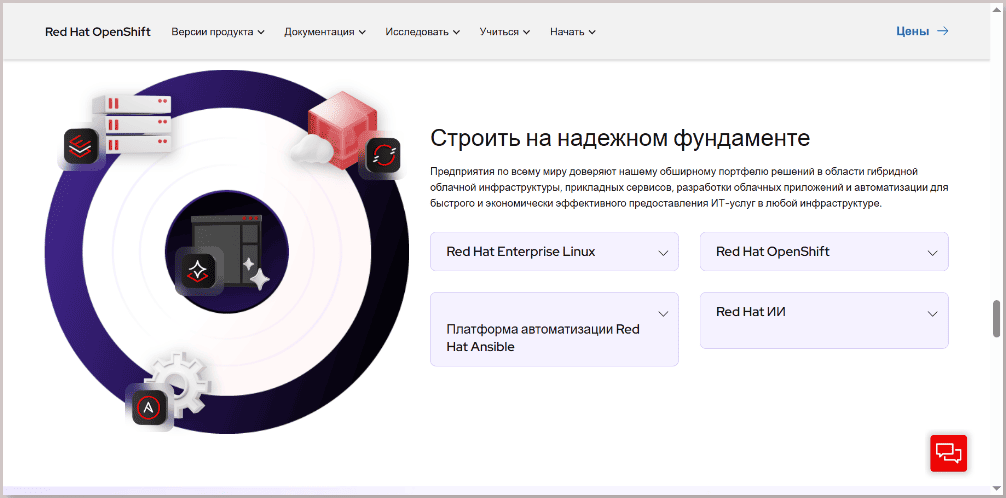The height and width of the screenshot is (498, 1006).
Task: Open the Учиться dropdown menu
Action: point(505,31)
